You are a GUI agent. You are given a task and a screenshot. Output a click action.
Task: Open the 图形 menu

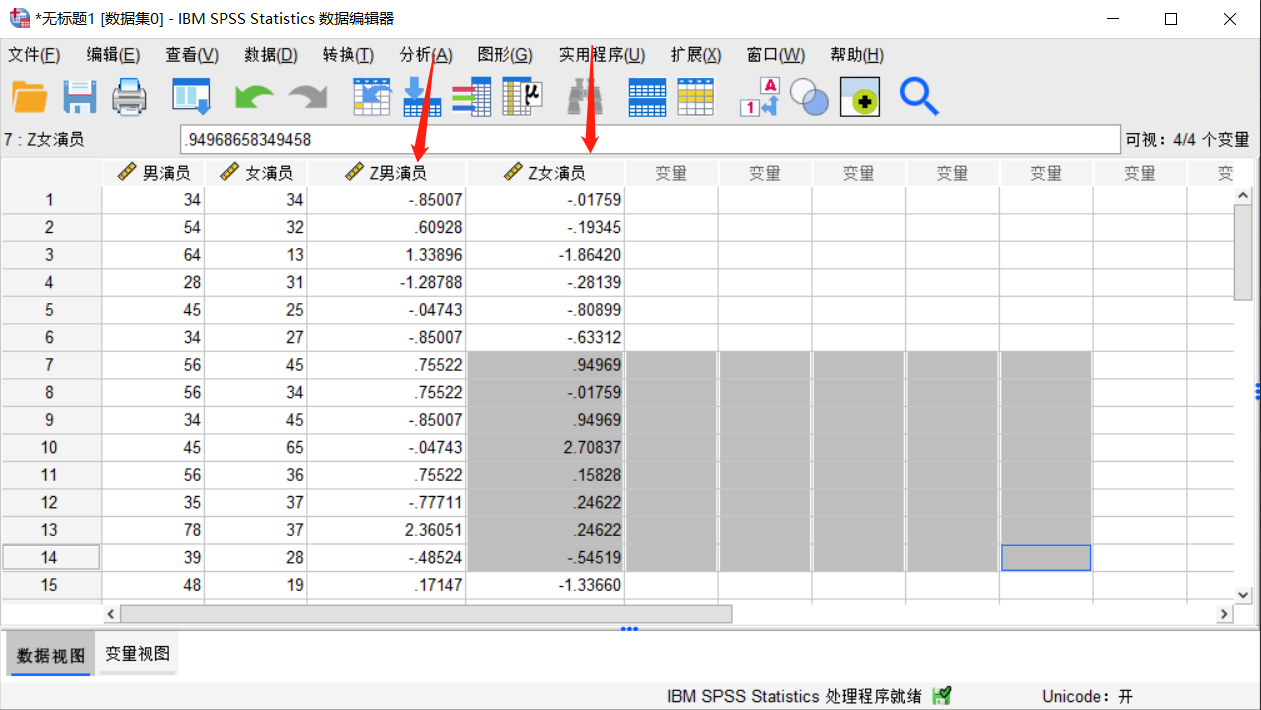point(505,55)
